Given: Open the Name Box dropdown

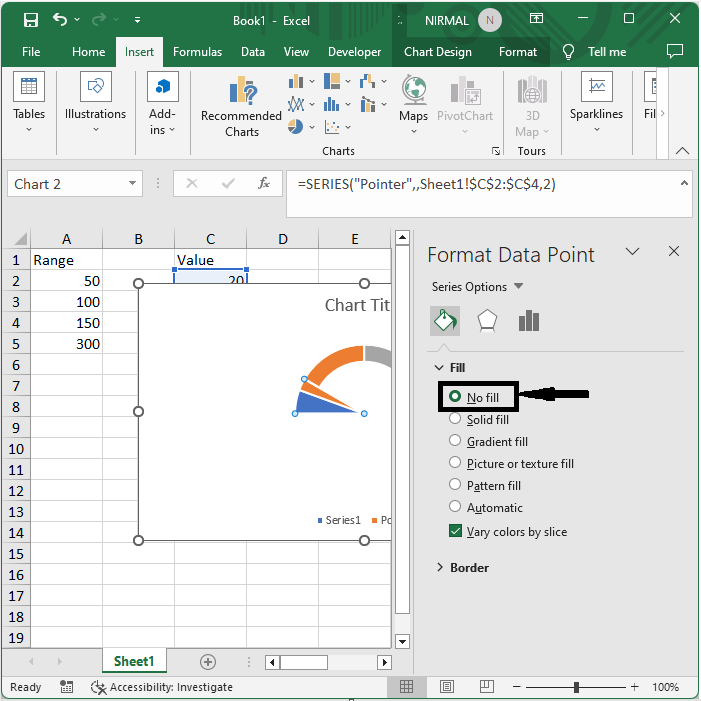Looking at the screenshot, I should pos(132,183).
